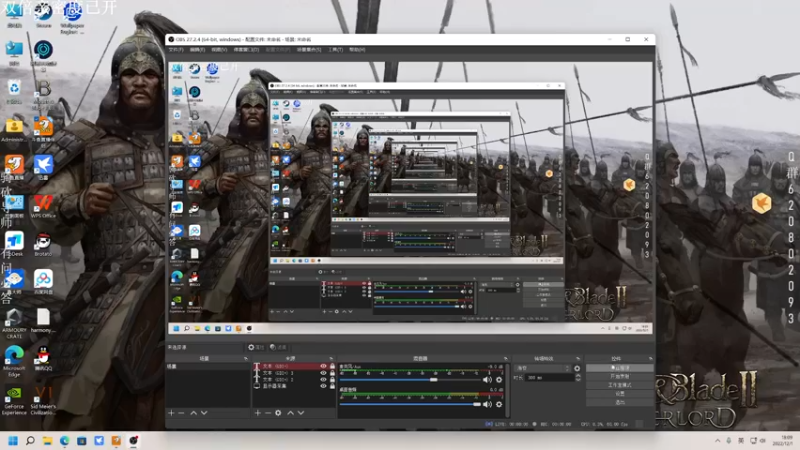Open the 文件(F) menu in OBS
800x450 pixels.
click(x=176, y=50)
